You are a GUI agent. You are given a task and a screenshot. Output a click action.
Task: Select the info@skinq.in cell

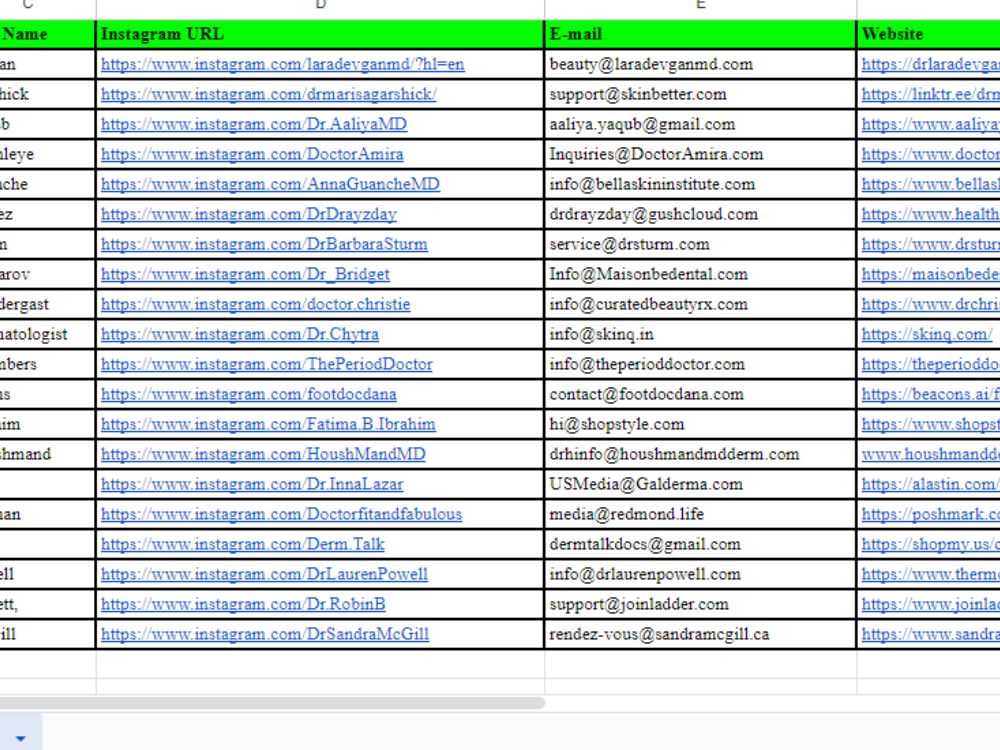point(700,334)
